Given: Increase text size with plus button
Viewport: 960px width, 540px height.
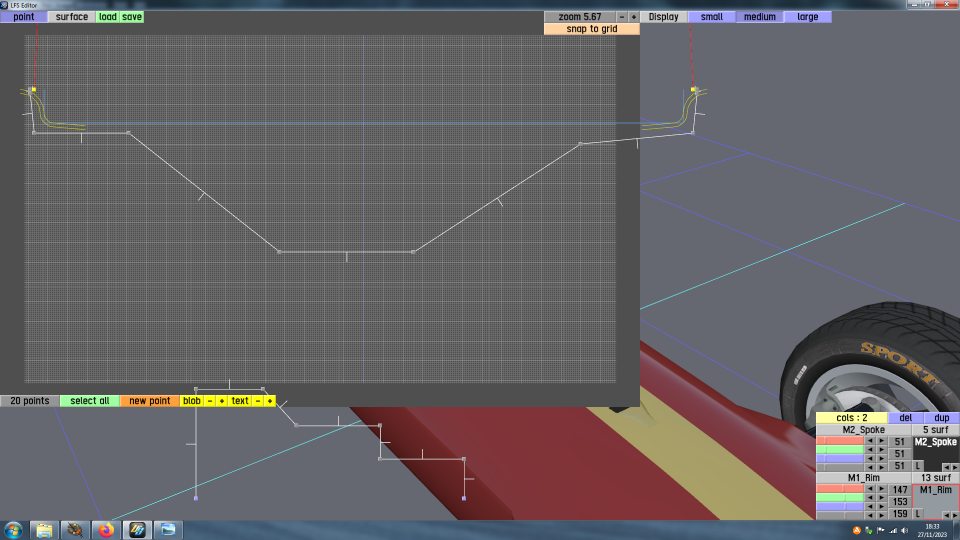Looking at the screenshot, I should click(x=270, y=400).
